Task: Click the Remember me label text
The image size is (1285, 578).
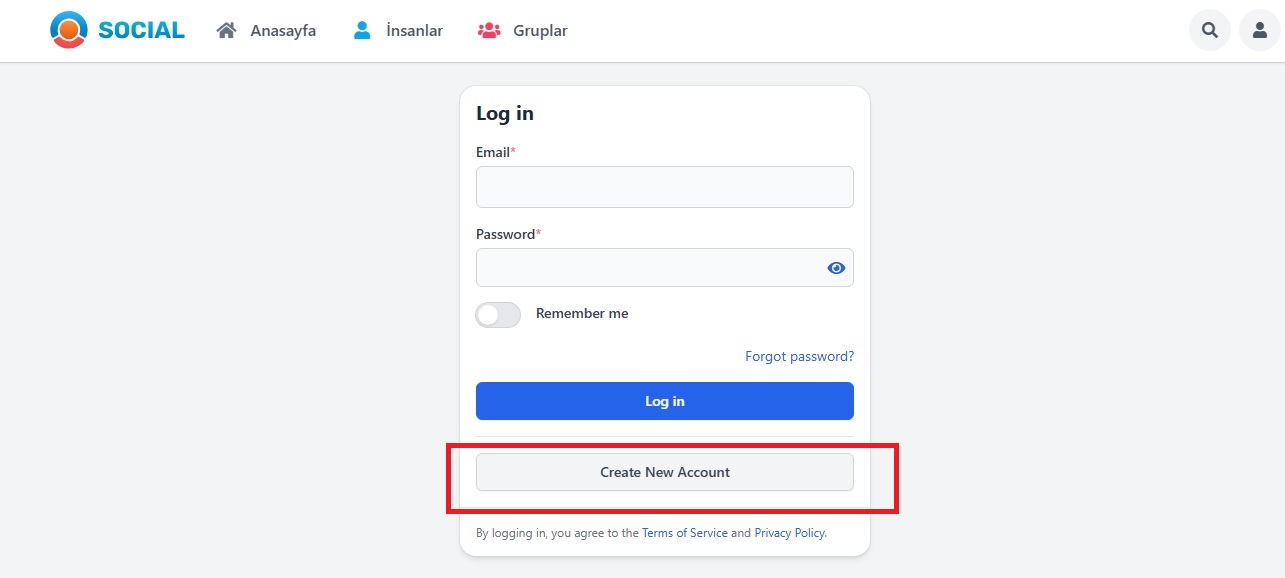Action: tap(582, 313)
